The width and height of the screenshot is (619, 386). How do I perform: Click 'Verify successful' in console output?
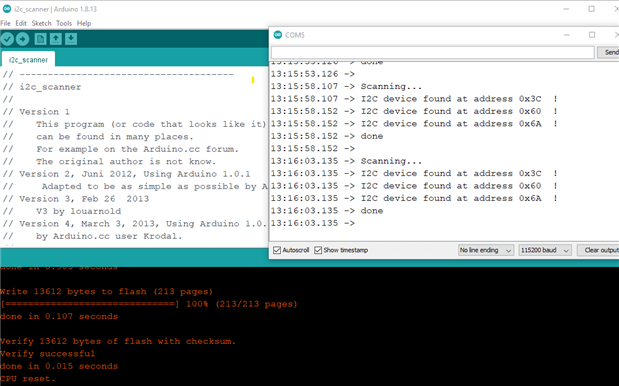coord(47,354)
